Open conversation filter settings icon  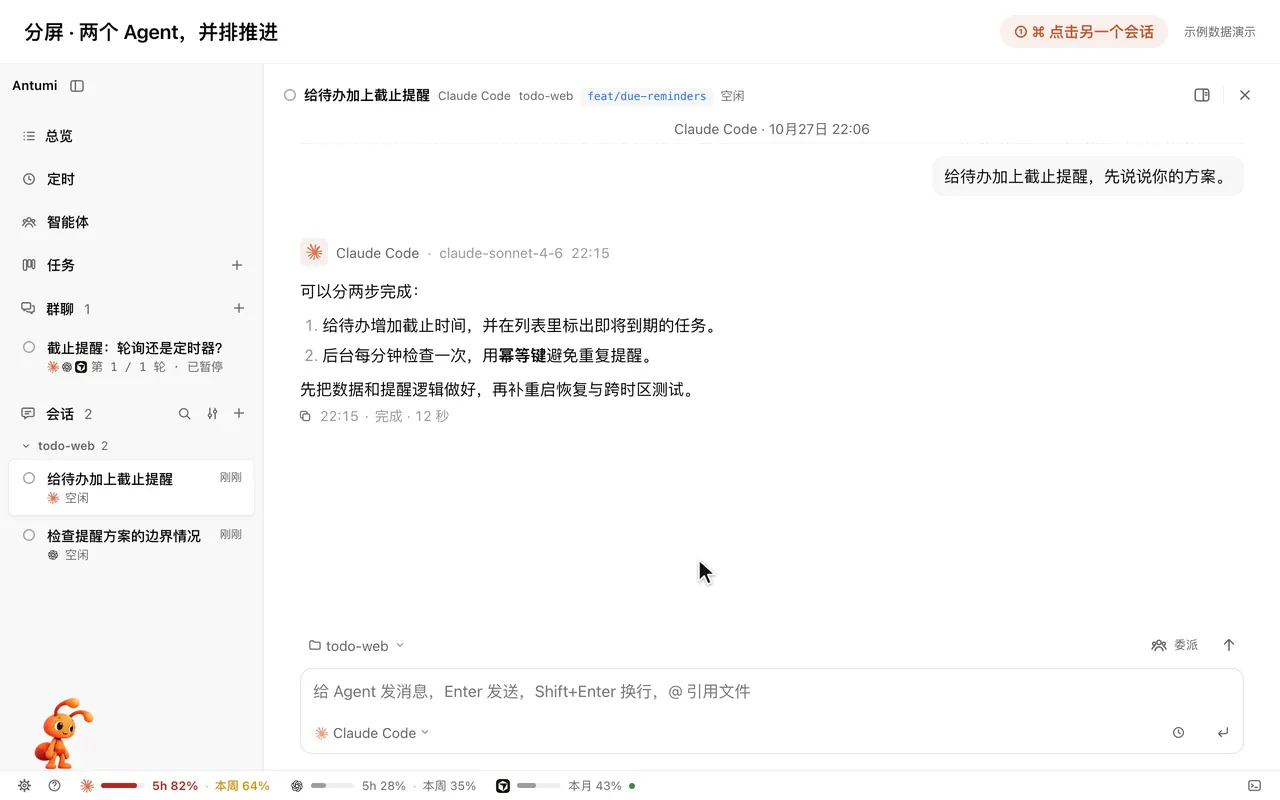click(x=212, y=414)
